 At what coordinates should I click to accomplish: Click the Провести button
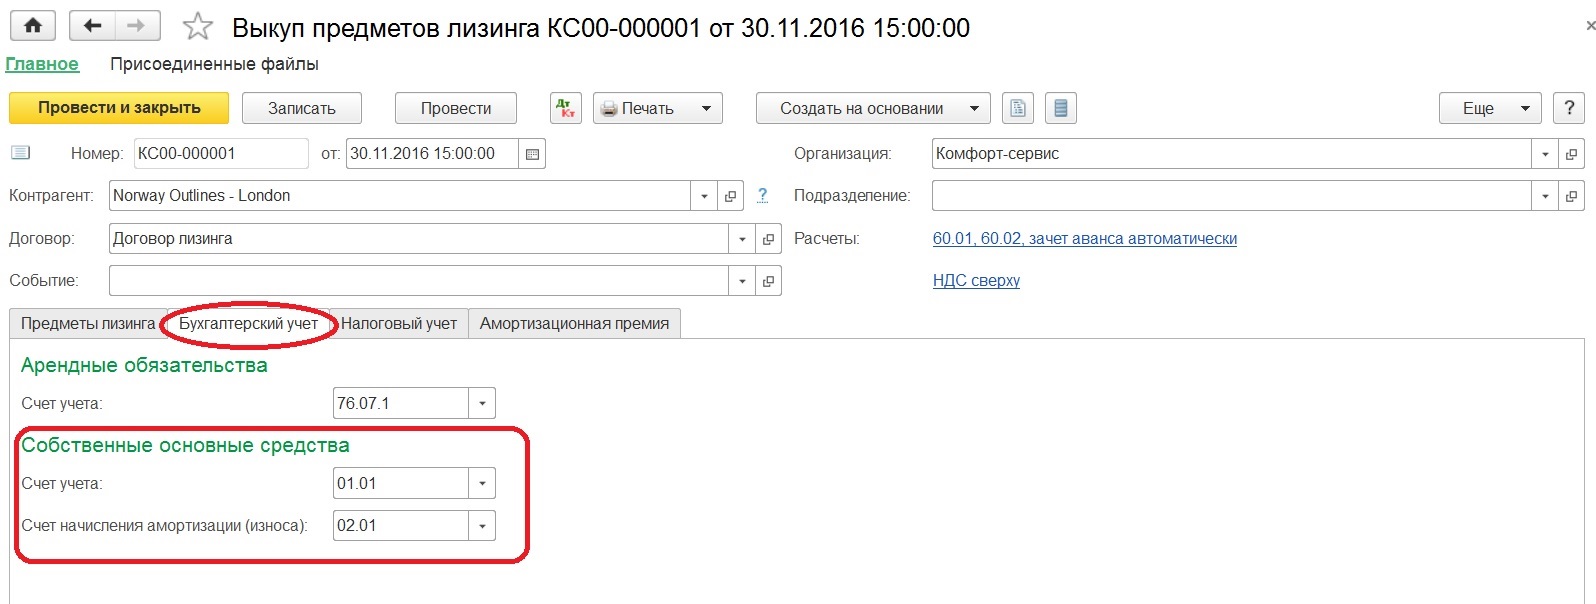pyautogui.click(x=456, y=108)
